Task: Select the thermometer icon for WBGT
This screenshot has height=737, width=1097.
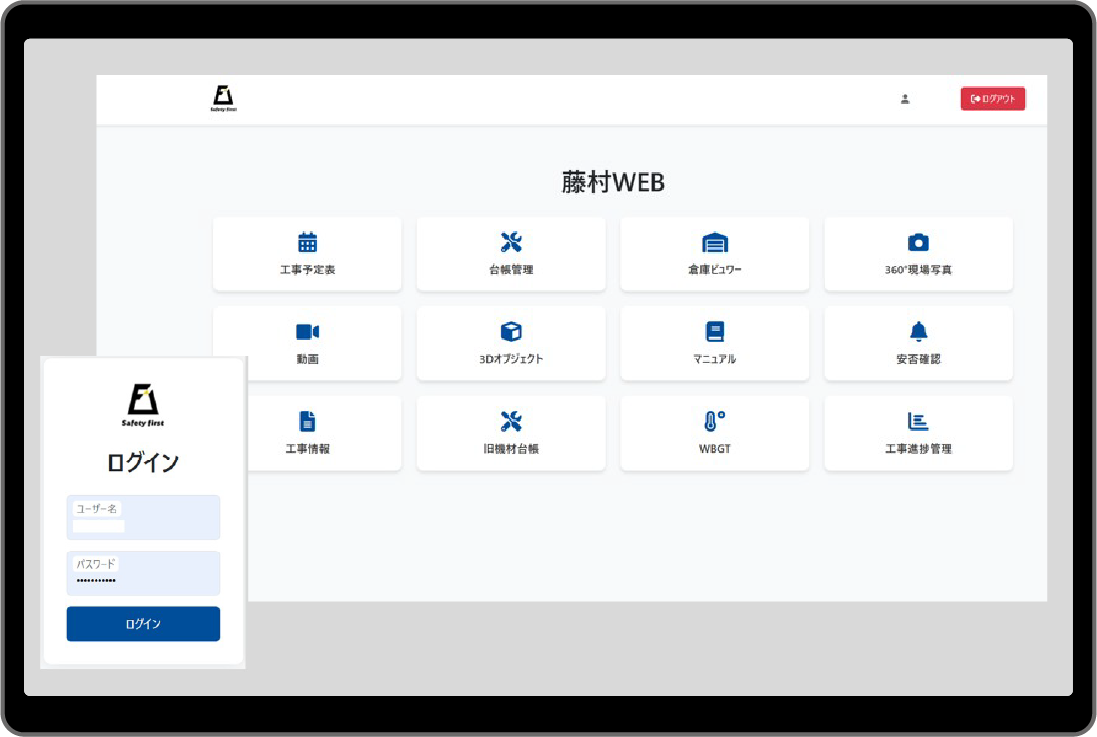Action: click(x=714, y=421)
